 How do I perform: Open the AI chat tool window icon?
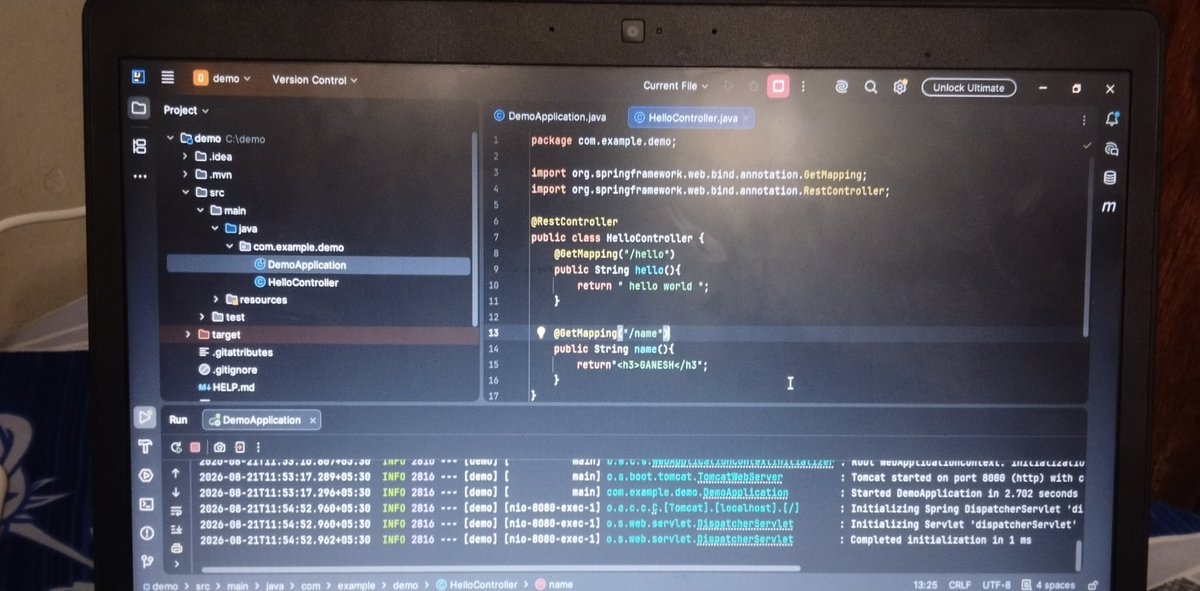[1111, 149]
